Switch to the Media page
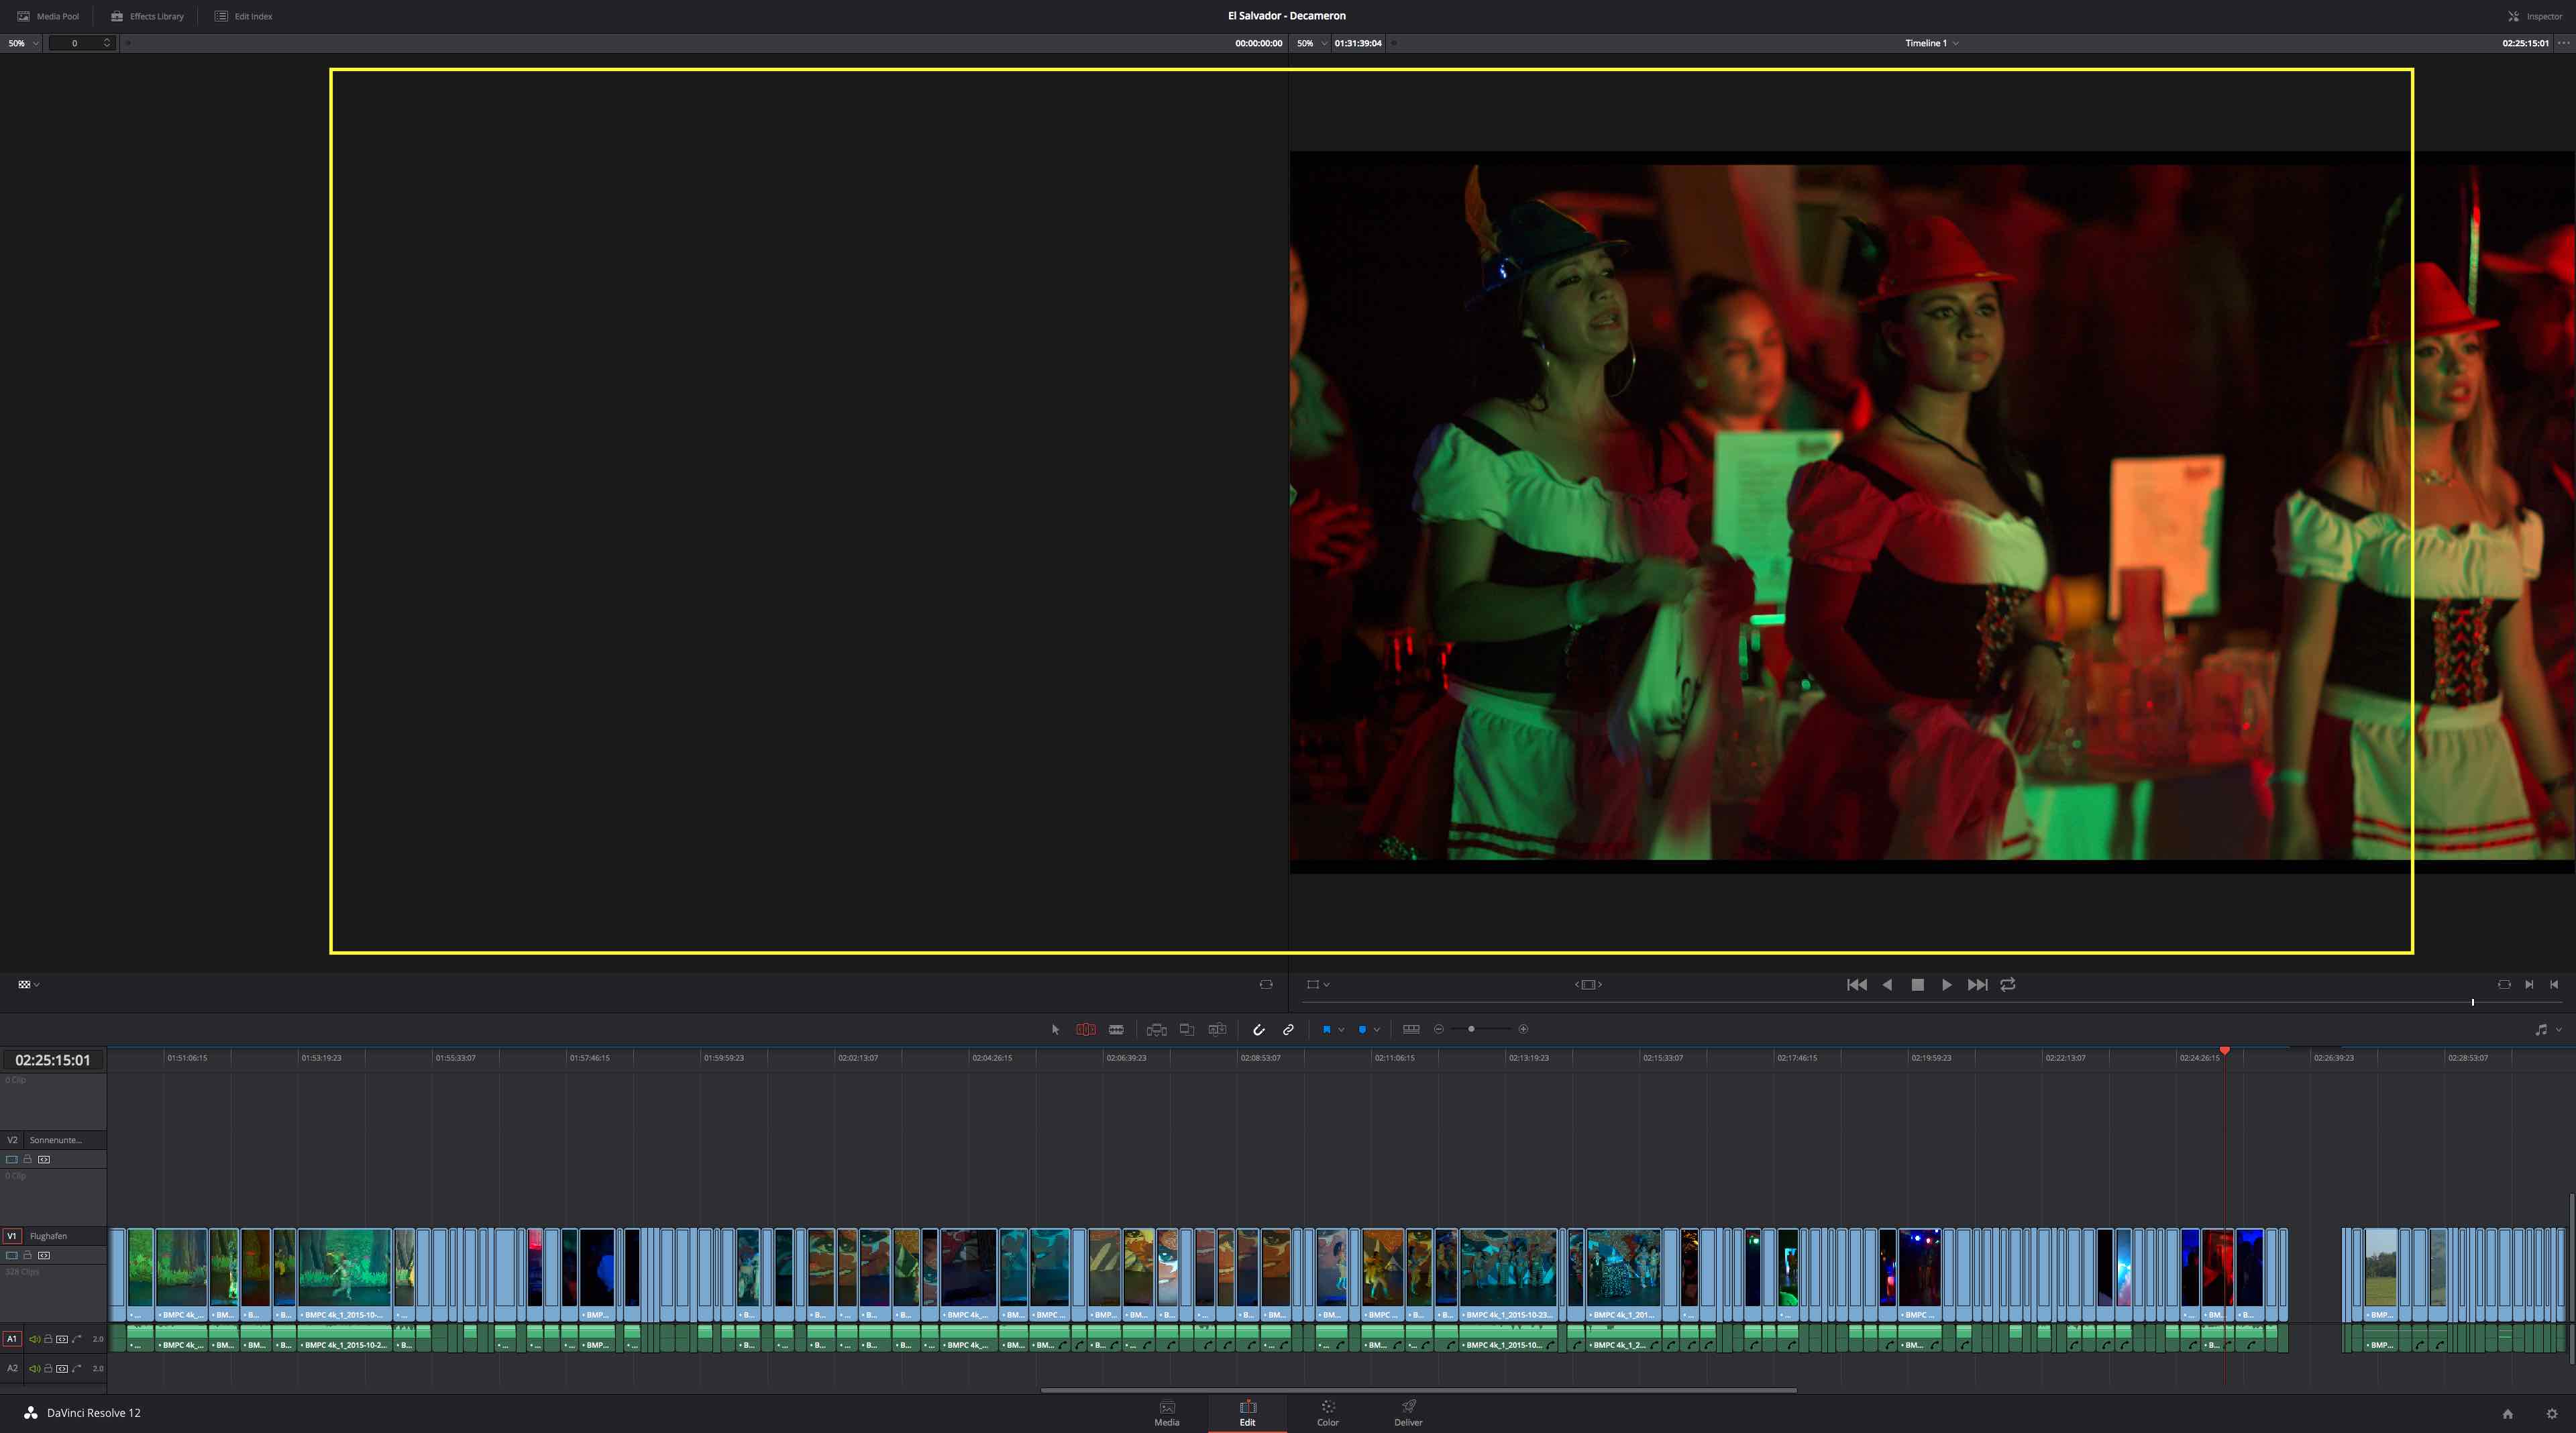Screen dimensions: 2576x1433 coord(1167,1413)
